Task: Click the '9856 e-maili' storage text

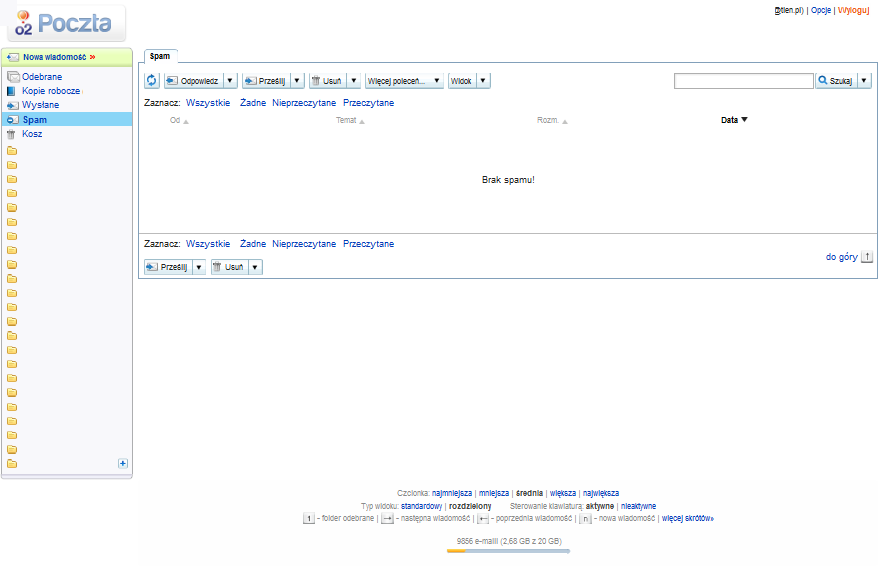Action: [x=509, y=541]
